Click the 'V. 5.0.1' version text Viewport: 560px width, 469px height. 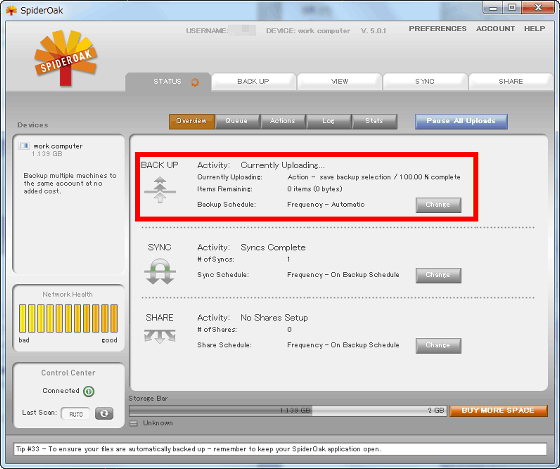coord(373,31)
